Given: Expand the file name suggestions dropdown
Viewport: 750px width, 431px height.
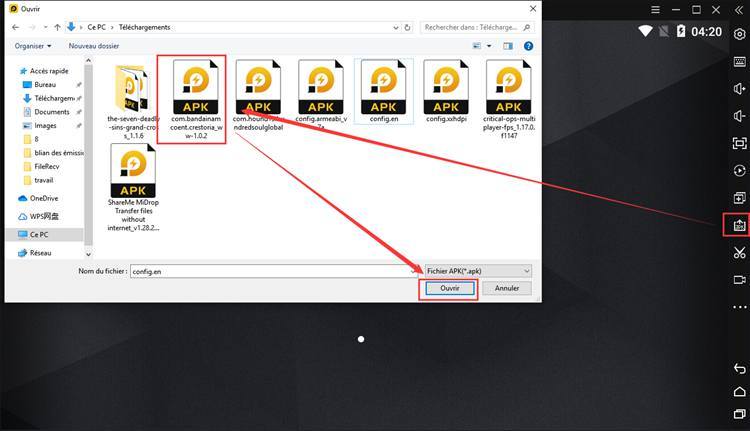Looking at the screenshot, I should pyautogui.click(x=413, y=271).
